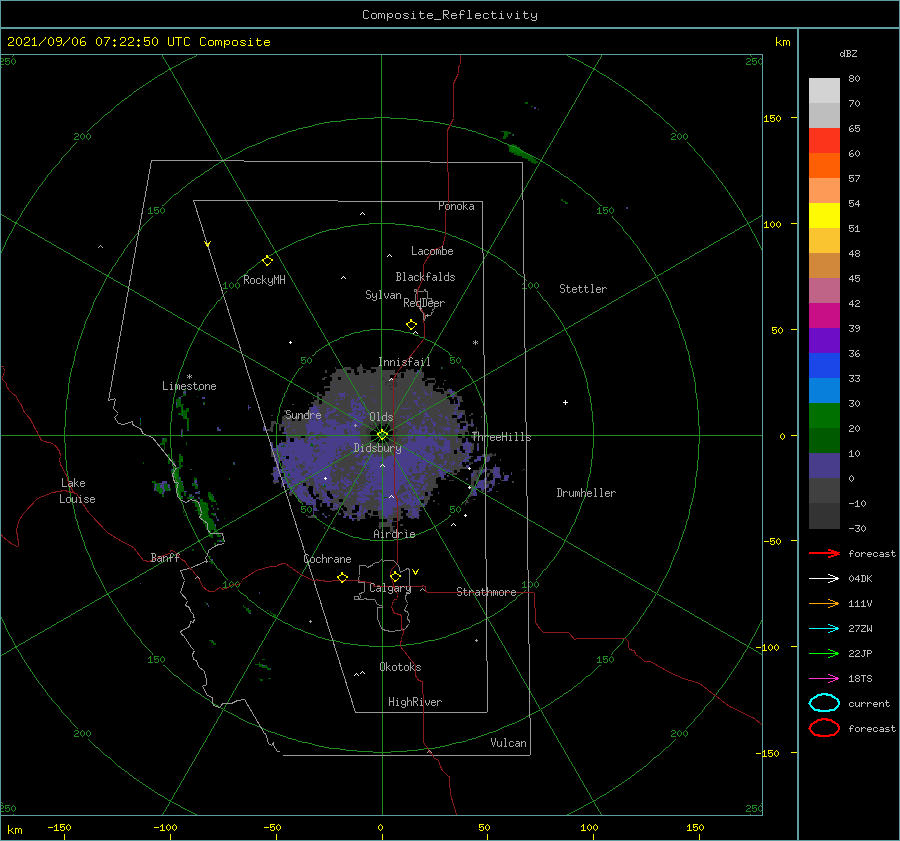Click the red forecast arrow in legend
This screenshot has width=900, height=841.
point(824,553)
